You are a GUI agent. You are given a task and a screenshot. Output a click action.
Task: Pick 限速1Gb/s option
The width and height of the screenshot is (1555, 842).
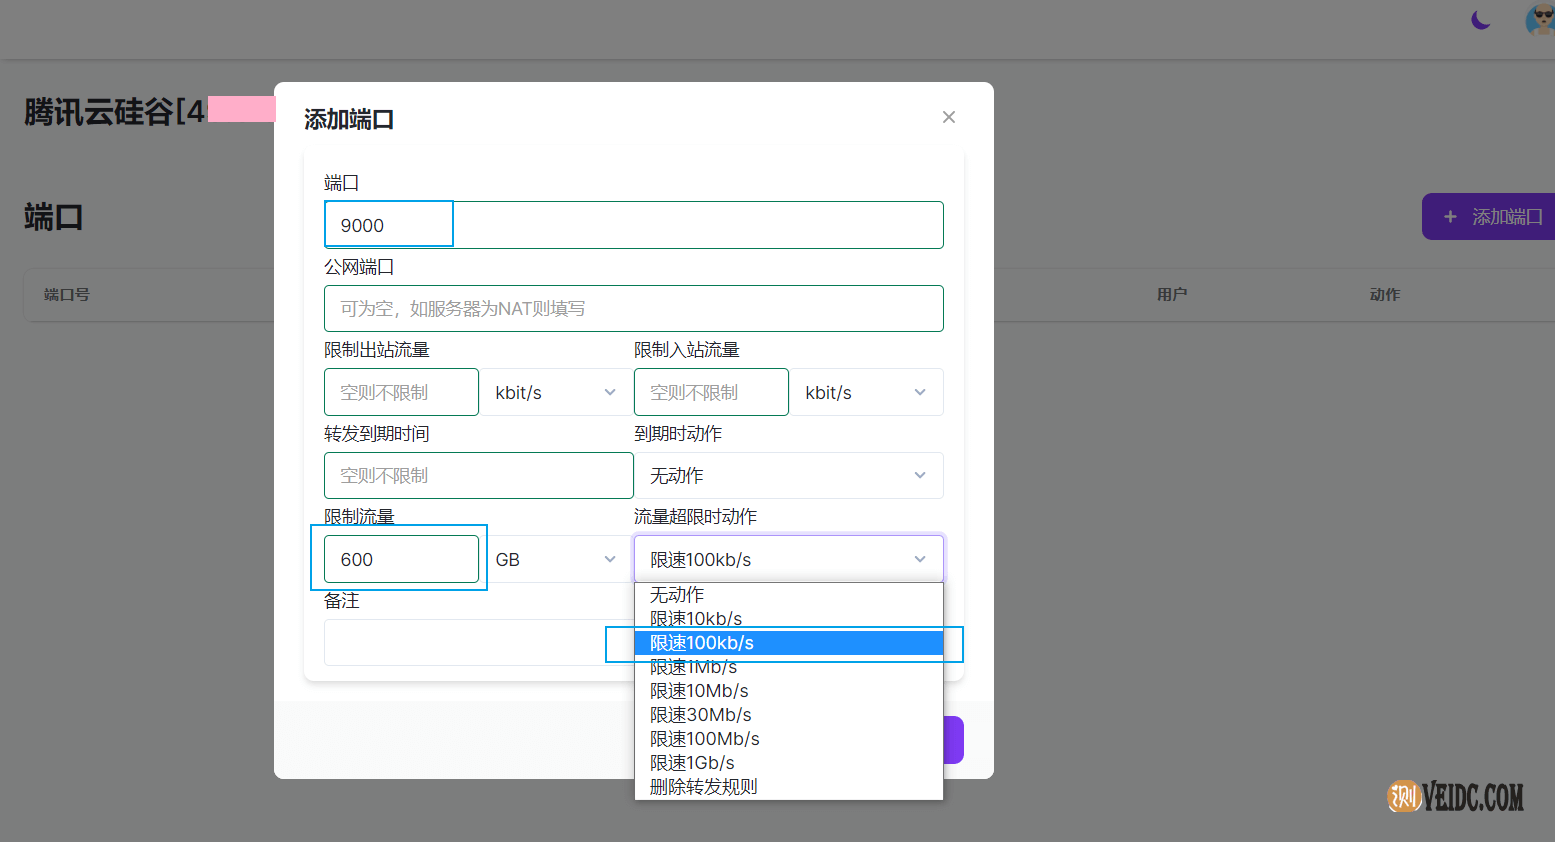click(692, 763)
